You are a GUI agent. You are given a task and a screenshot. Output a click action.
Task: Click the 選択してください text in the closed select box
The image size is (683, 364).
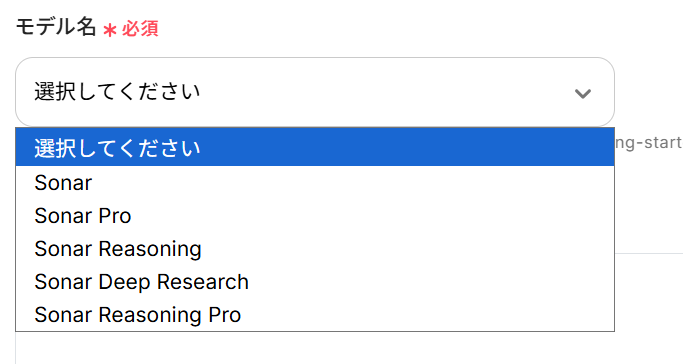coord(117,92)
